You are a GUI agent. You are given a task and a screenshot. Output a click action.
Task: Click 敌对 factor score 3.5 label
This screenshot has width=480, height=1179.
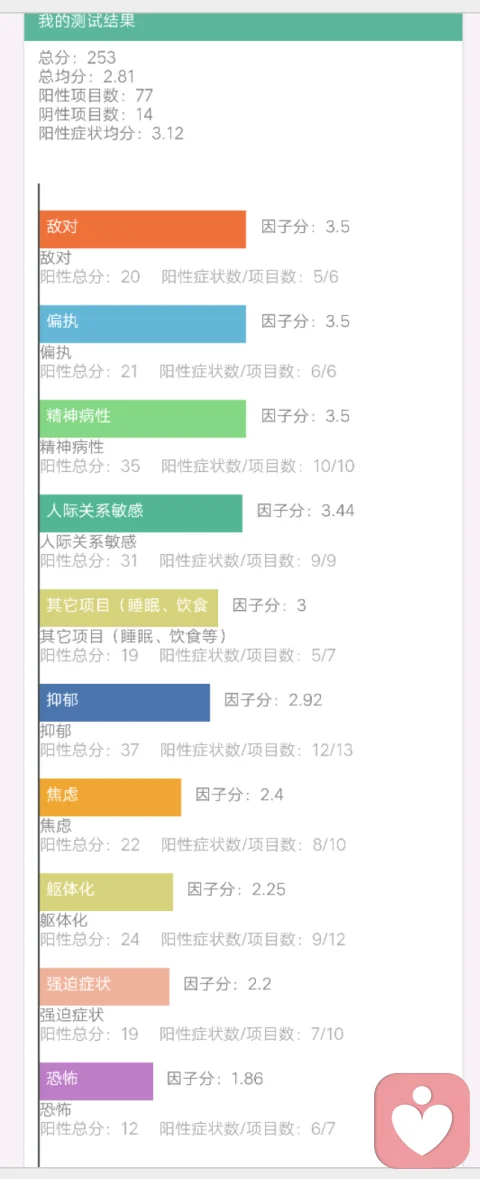[305, 227]
